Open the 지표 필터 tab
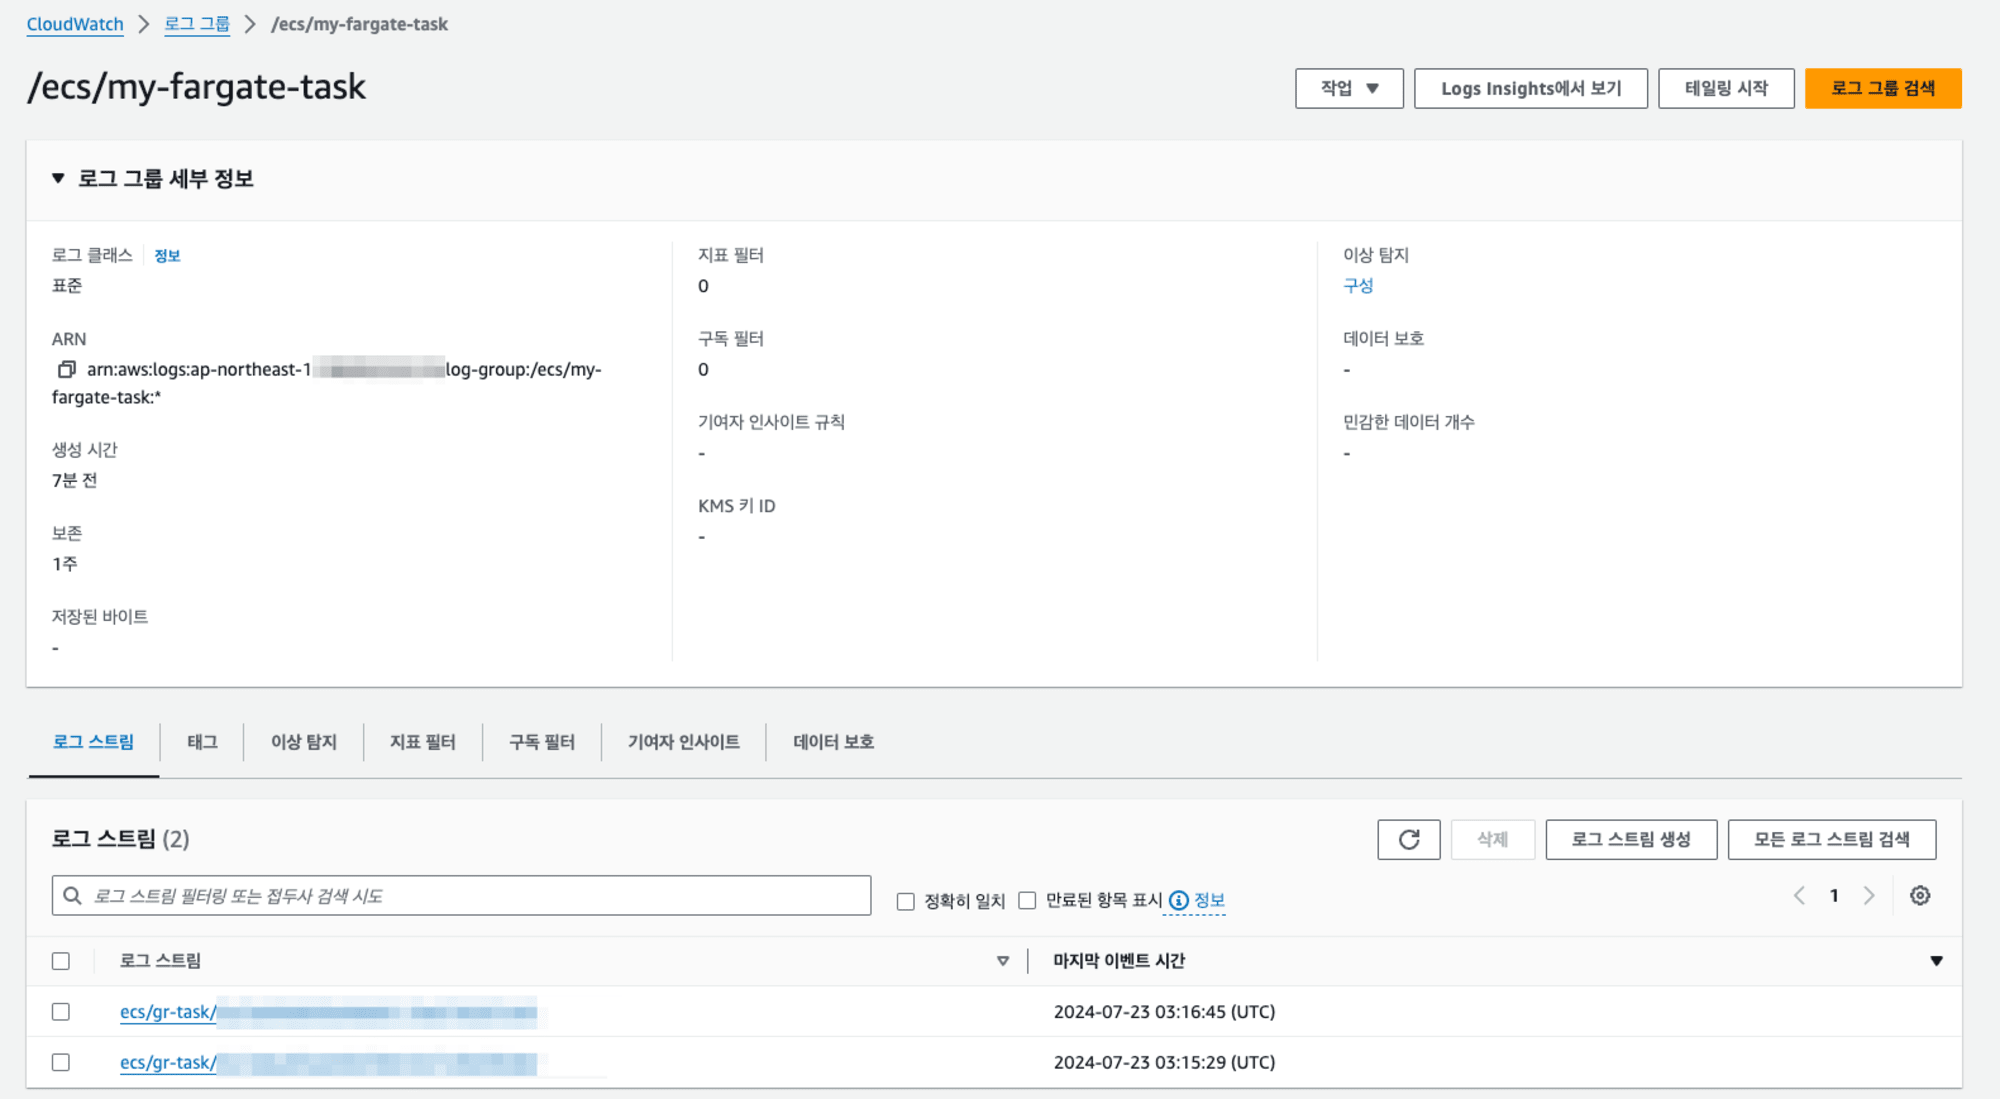 tap(422, 742)
